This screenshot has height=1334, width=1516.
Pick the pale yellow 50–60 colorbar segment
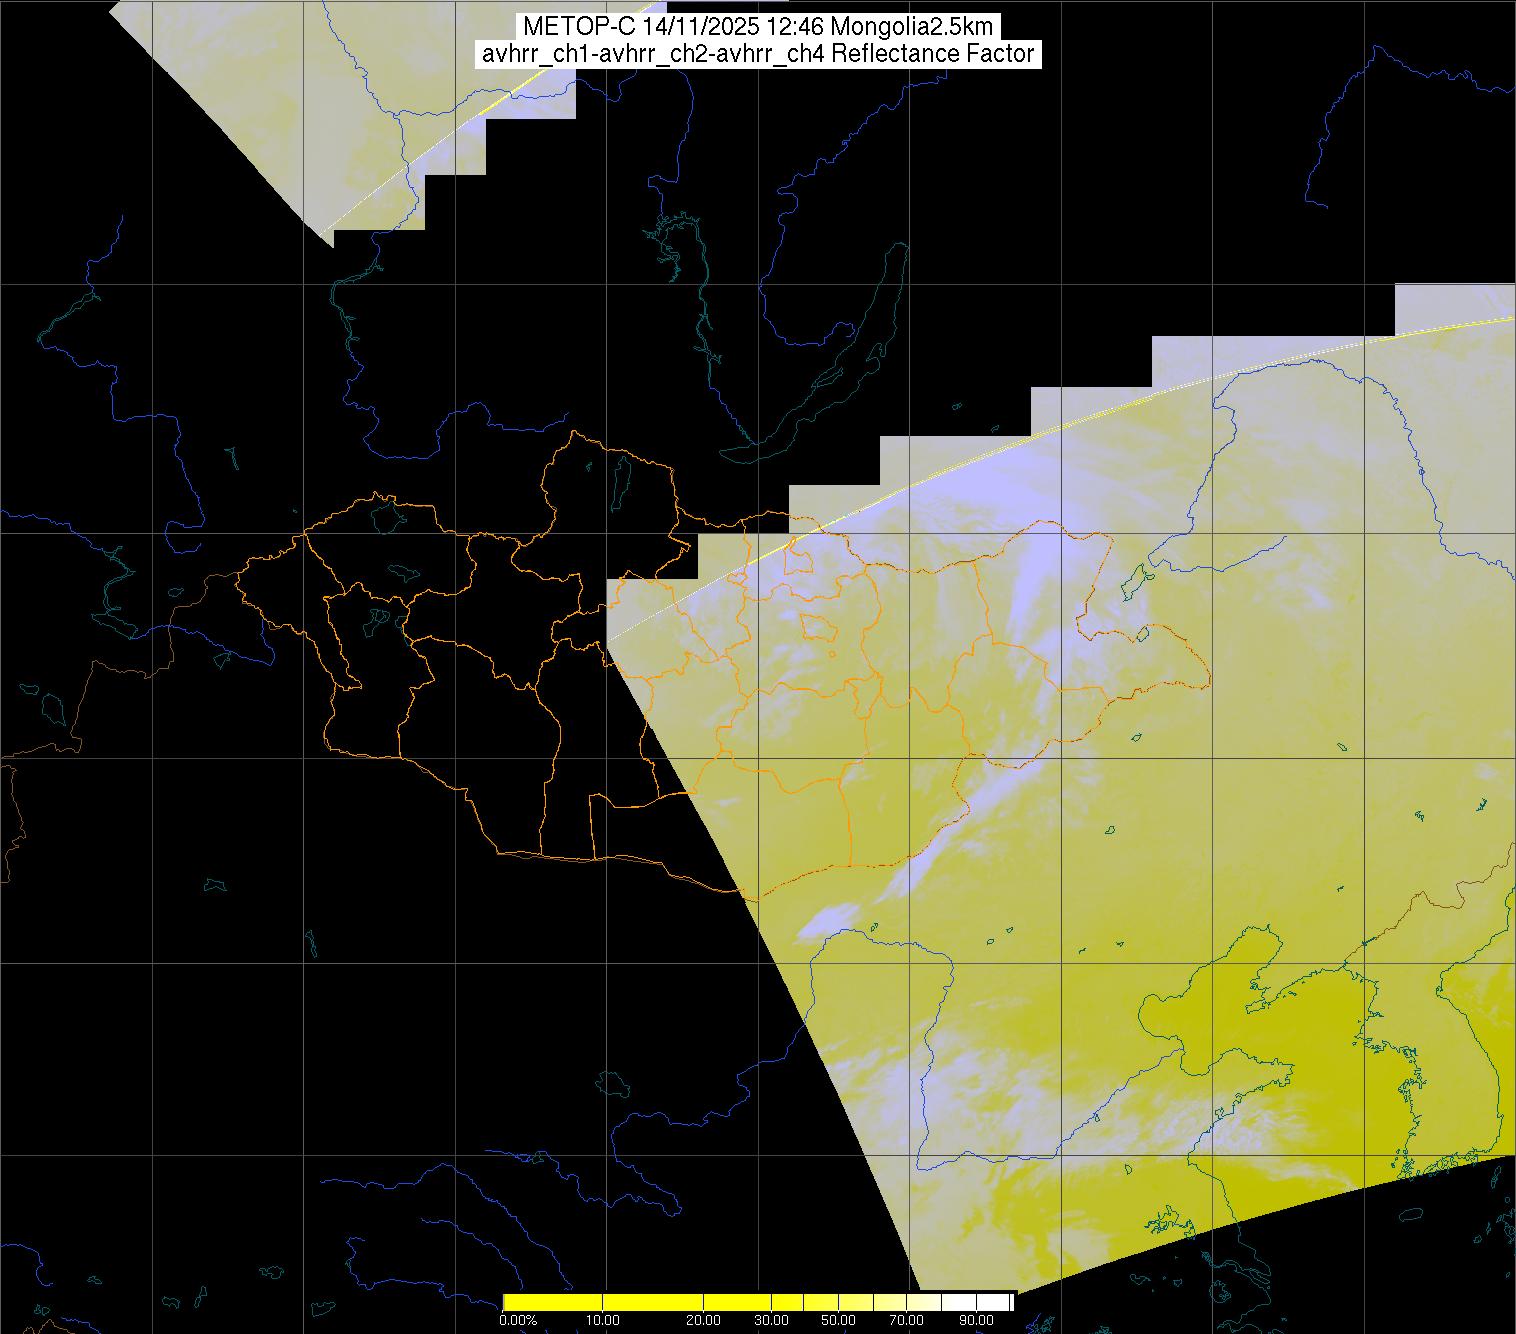coord(856,1301)
